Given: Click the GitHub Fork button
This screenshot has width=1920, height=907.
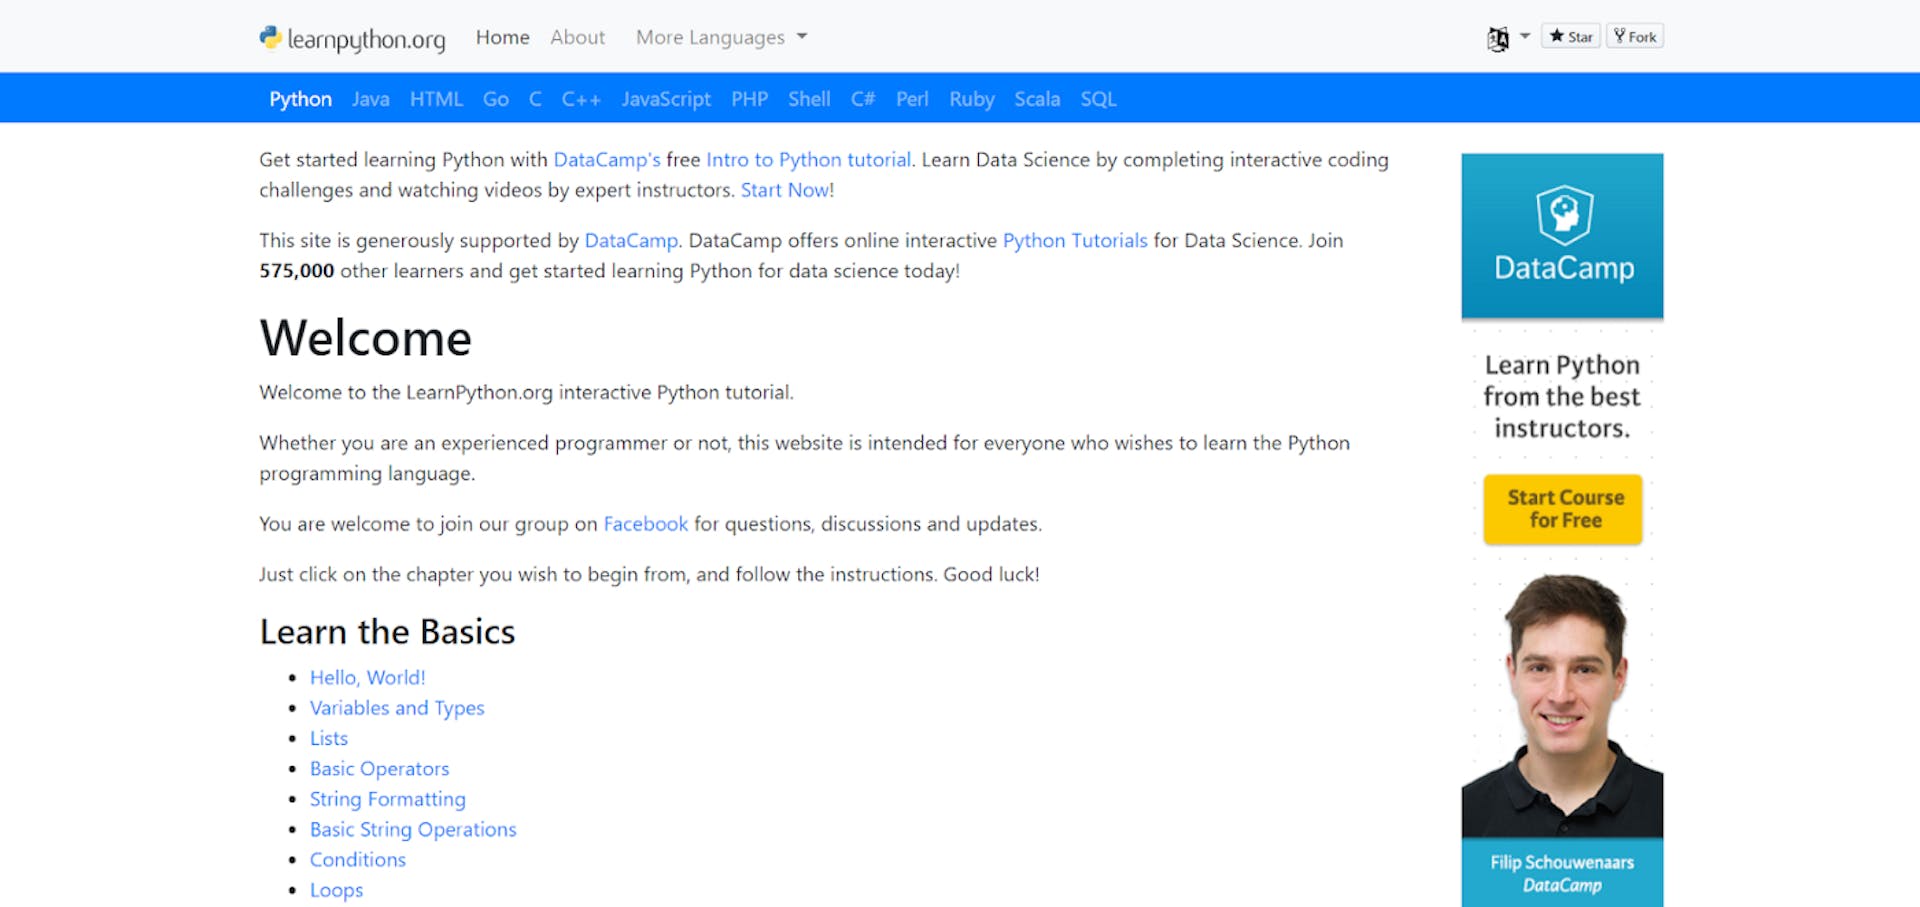Looking at the screenshot, I should tap(1635, 37).
